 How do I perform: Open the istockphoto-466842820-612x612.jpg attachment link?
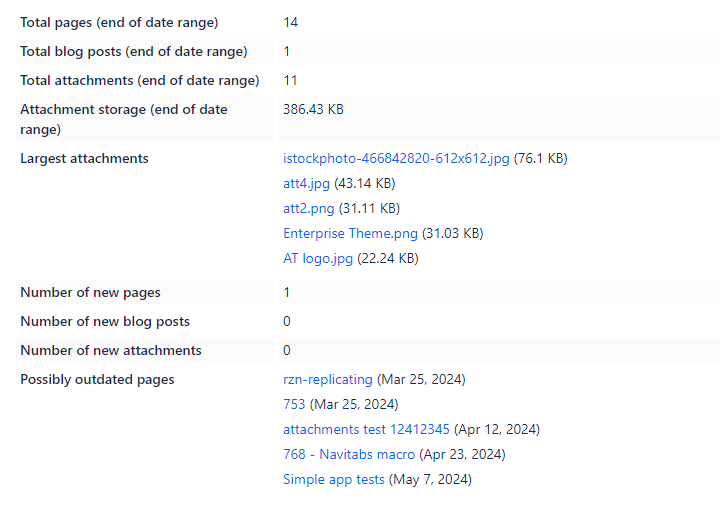click(396, 158)
